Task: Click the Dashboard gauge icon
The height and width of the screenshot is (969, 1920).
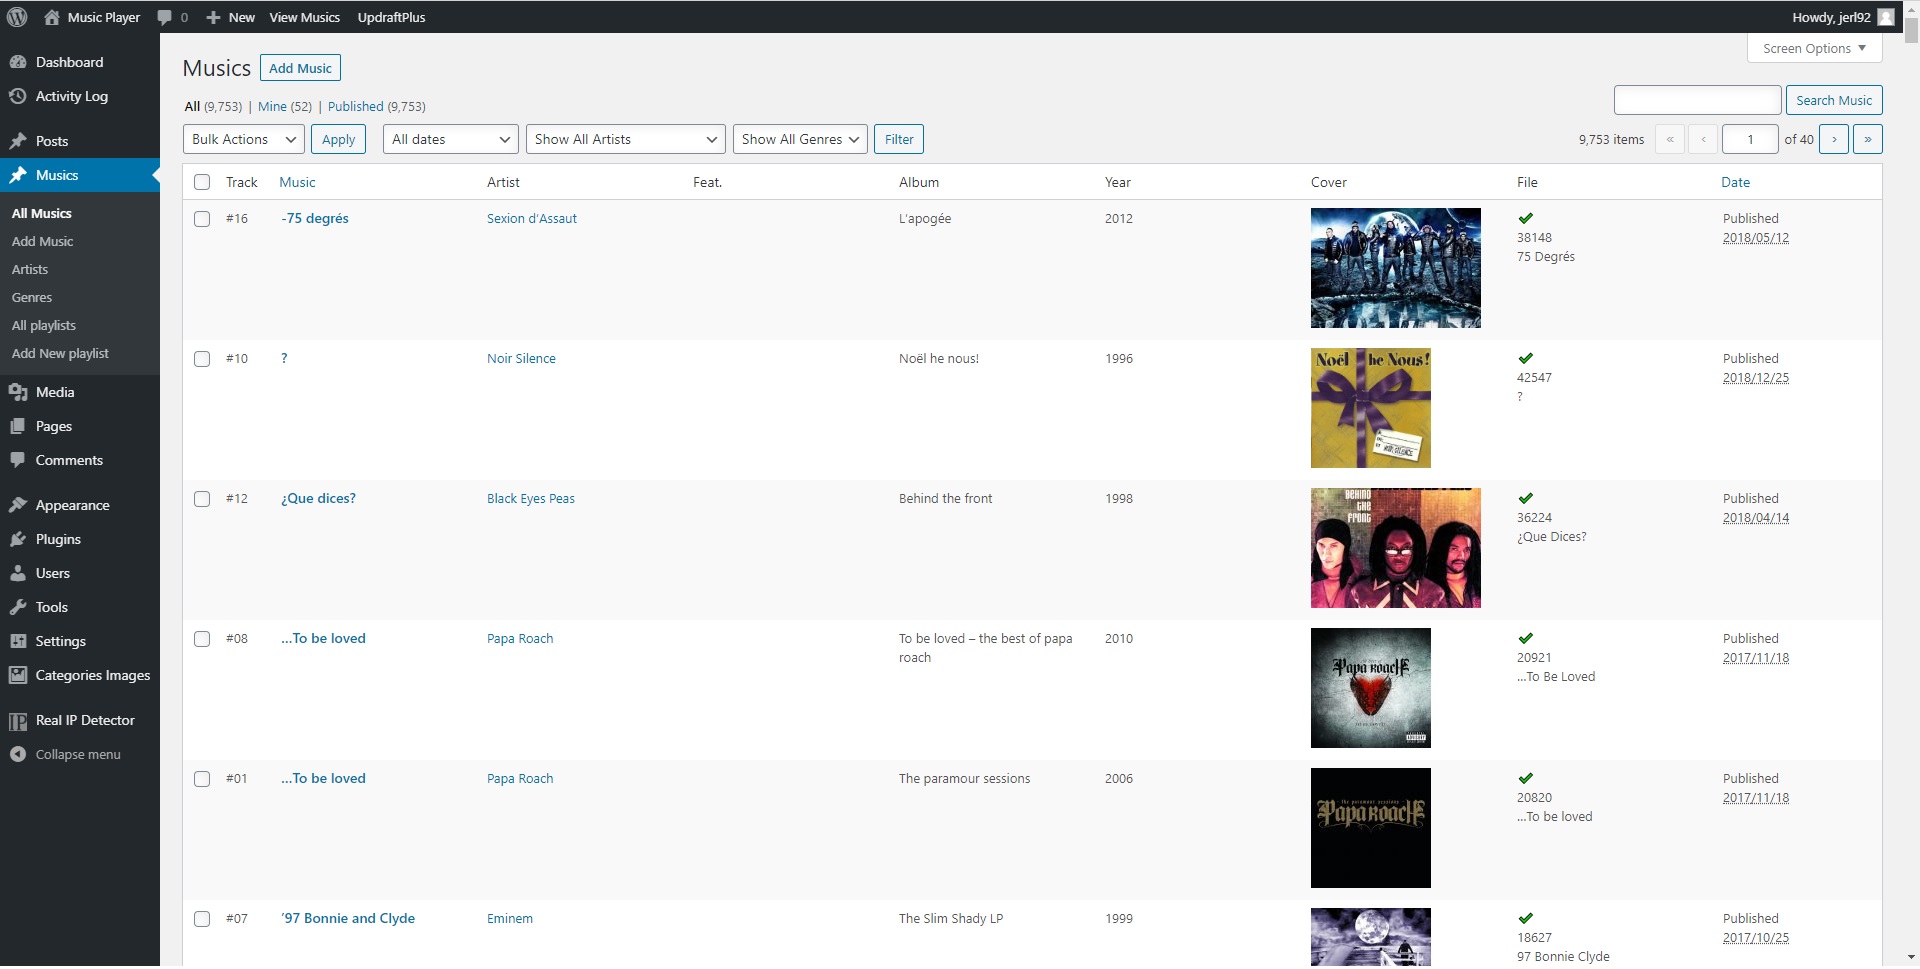Action: (x=18, y=62)
